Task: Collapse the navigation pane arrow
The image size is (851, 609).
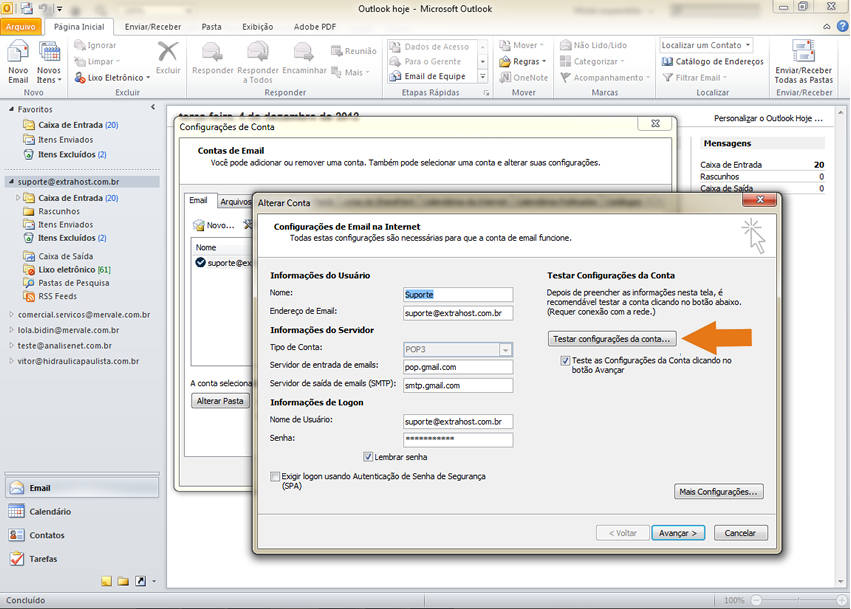Action: point(153,107)
